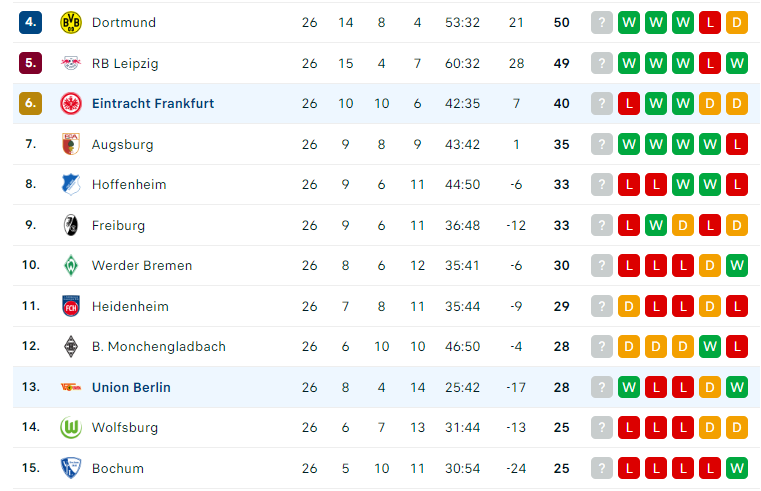The height and width of the screenshot is (491, 761).
Task: Click Eintracht Frankfurt's red L form badge
Action: (x=629, y=103)
